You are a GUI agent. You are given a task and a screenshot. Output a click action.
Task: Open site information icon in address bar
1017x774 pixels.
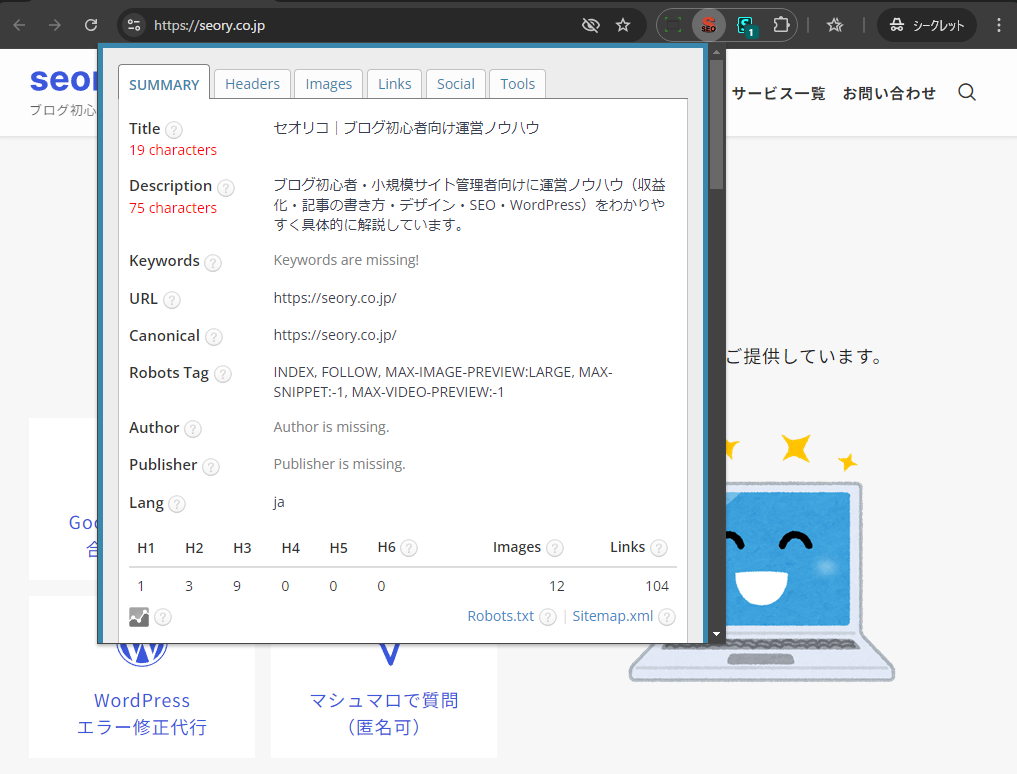click(x=134, y=25)
